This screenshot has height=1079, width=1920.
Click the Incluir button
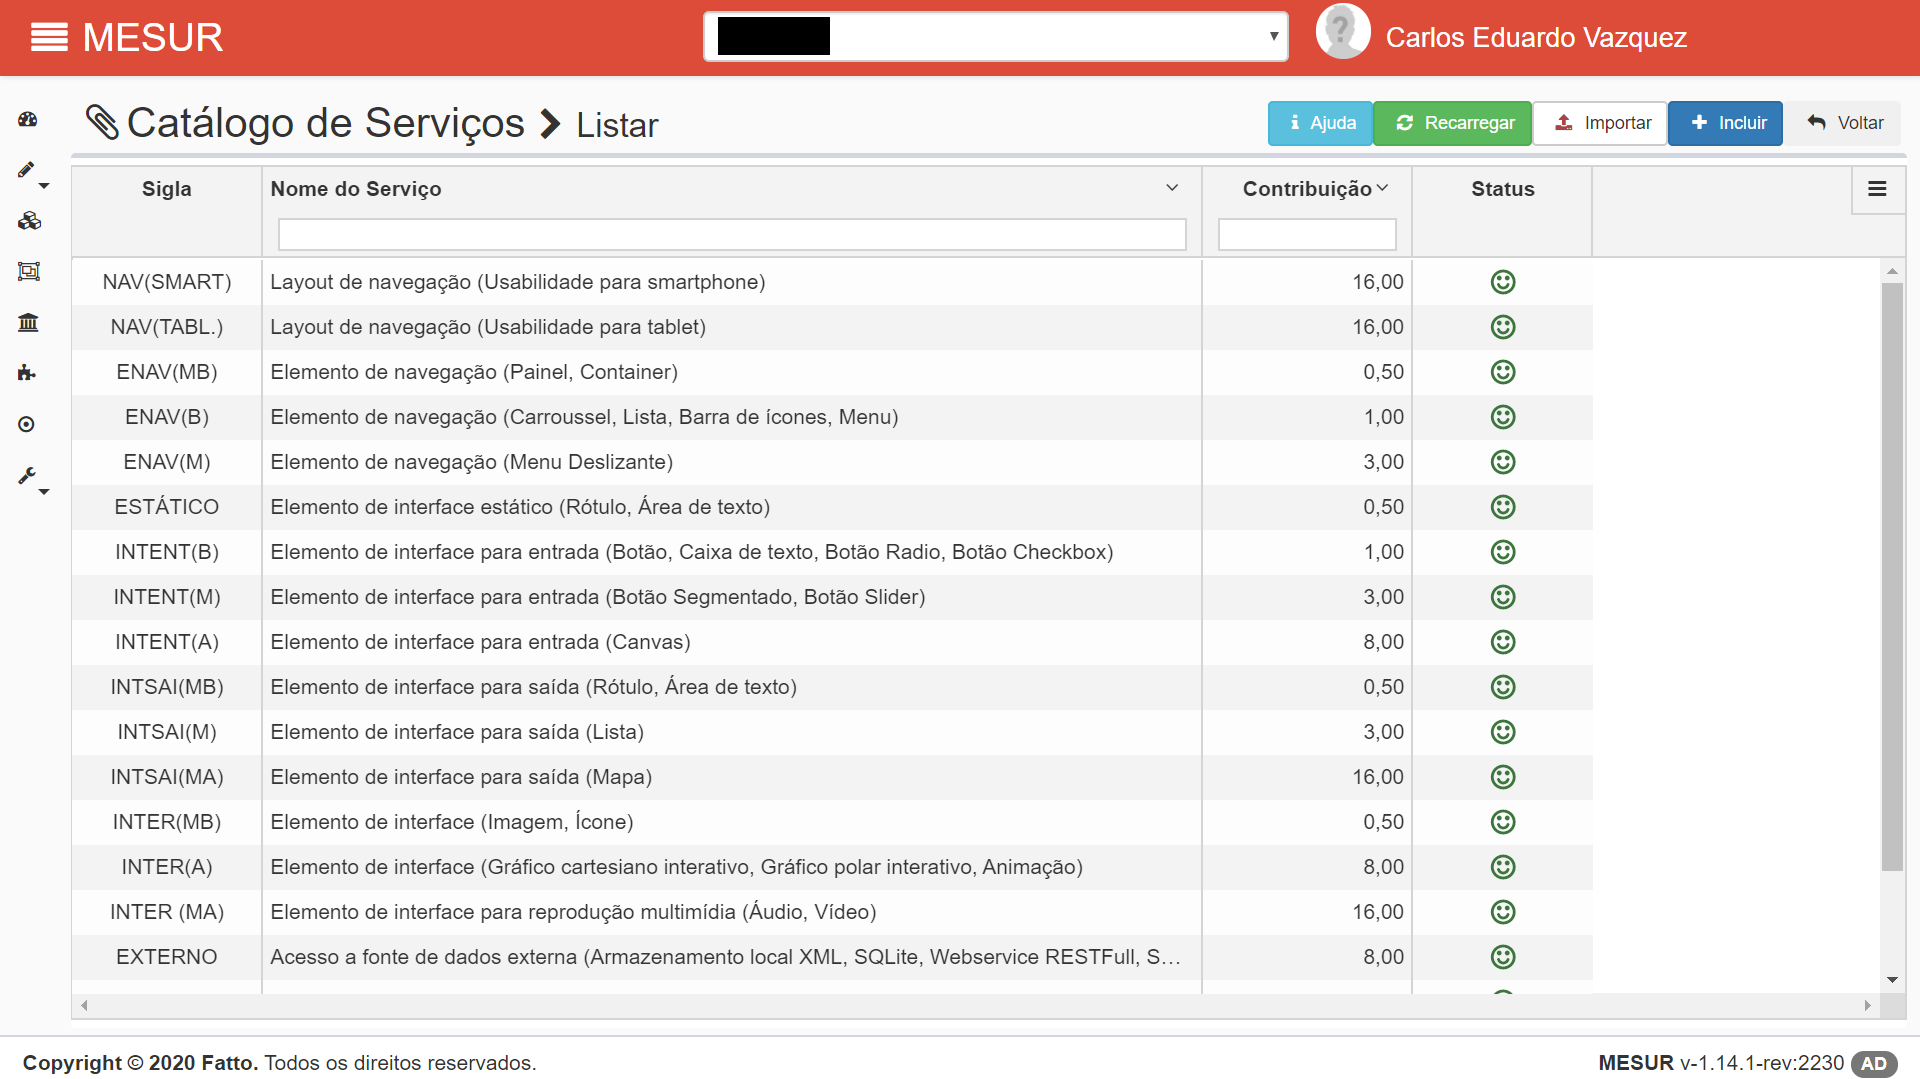(1725, 123)
